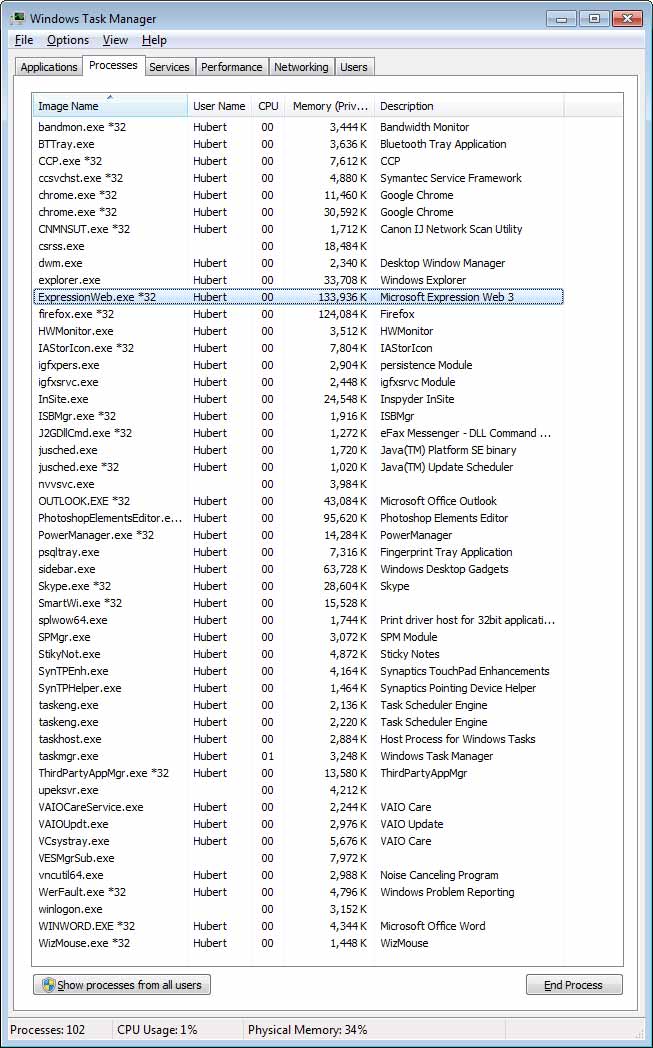Select the J2GDllCmd.exe *32 process
This screenshot has width=653, height=1048.
(298, 433)
